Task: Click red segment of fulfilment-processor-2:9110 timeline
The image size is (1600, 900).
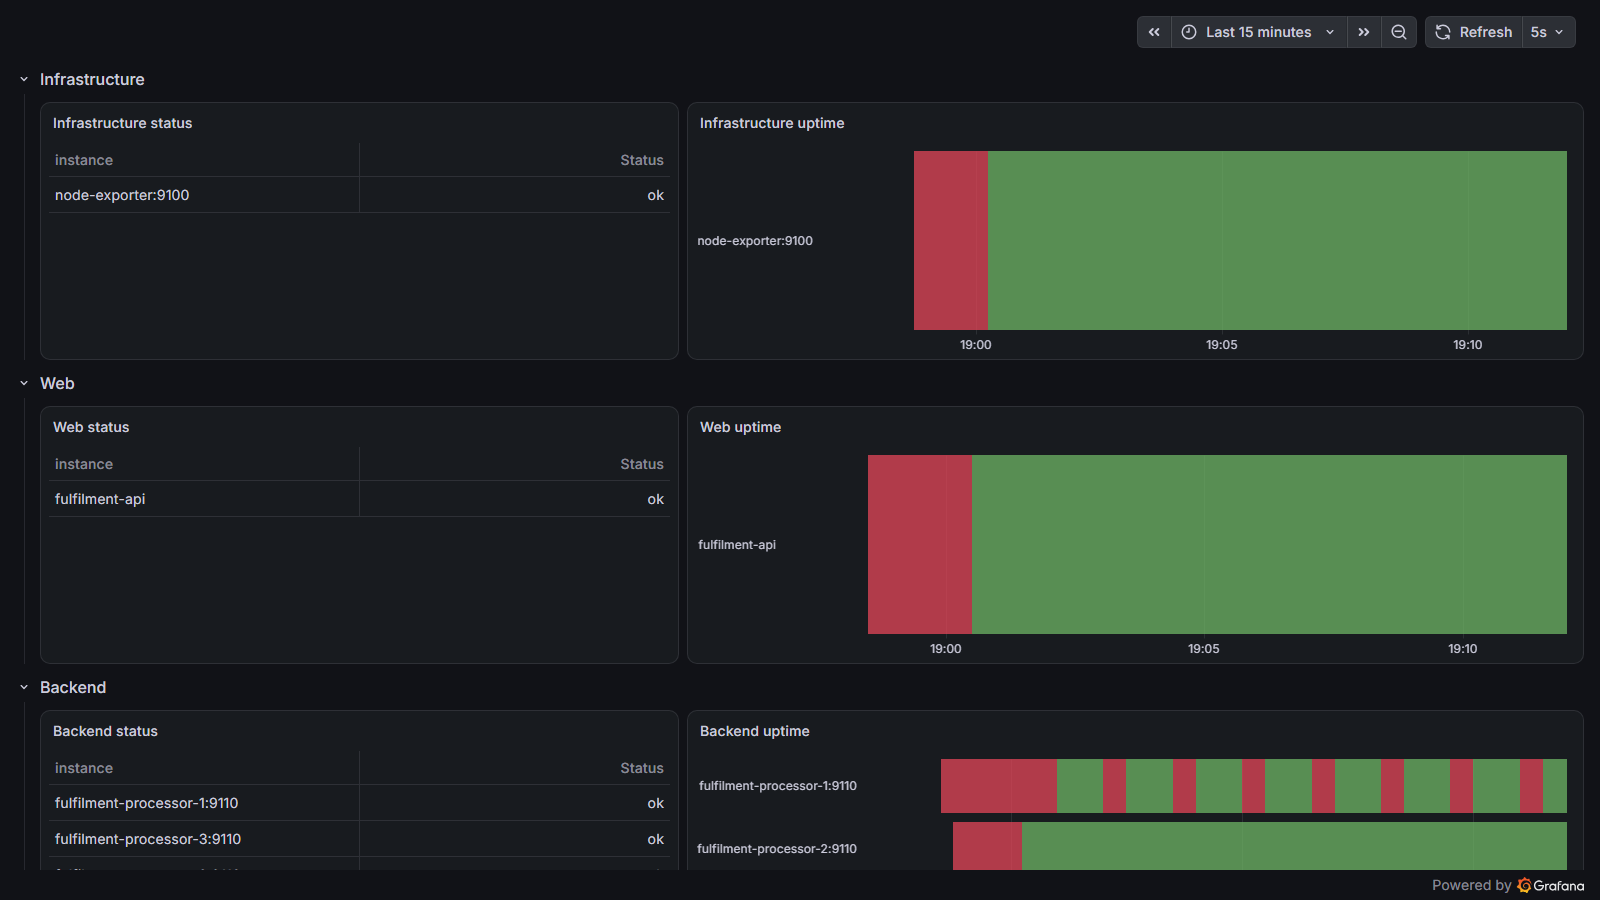Action: click(987, 846)
